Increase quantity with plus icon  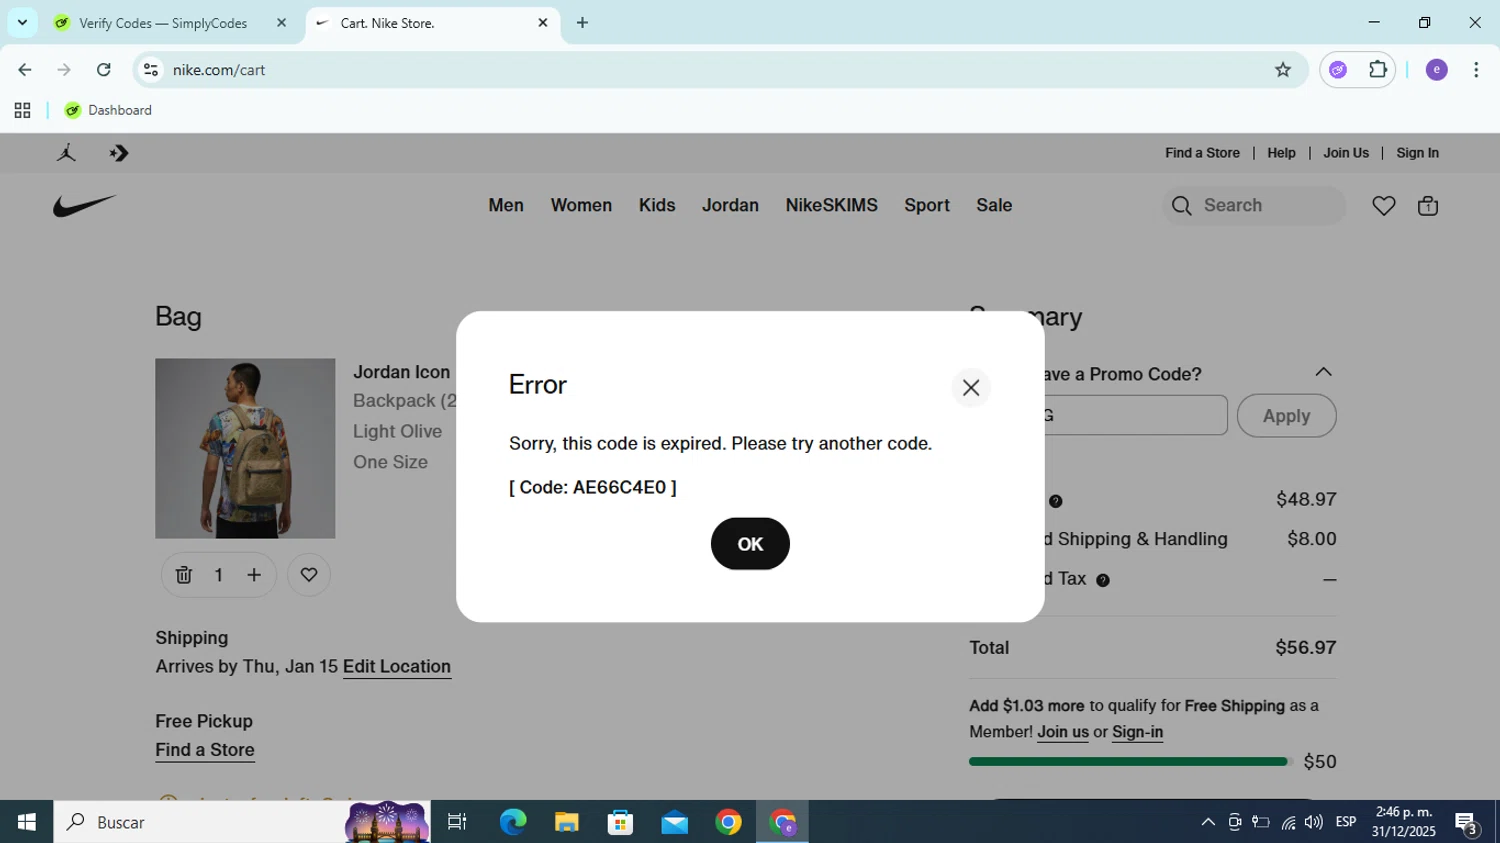254,575
